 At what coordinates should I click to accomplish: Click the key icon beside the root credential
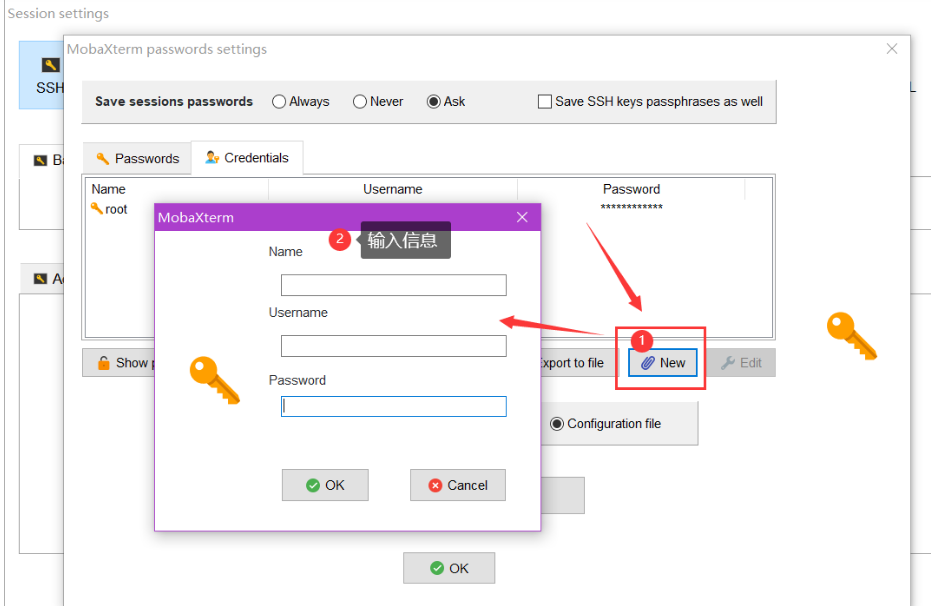pos(97,208)
